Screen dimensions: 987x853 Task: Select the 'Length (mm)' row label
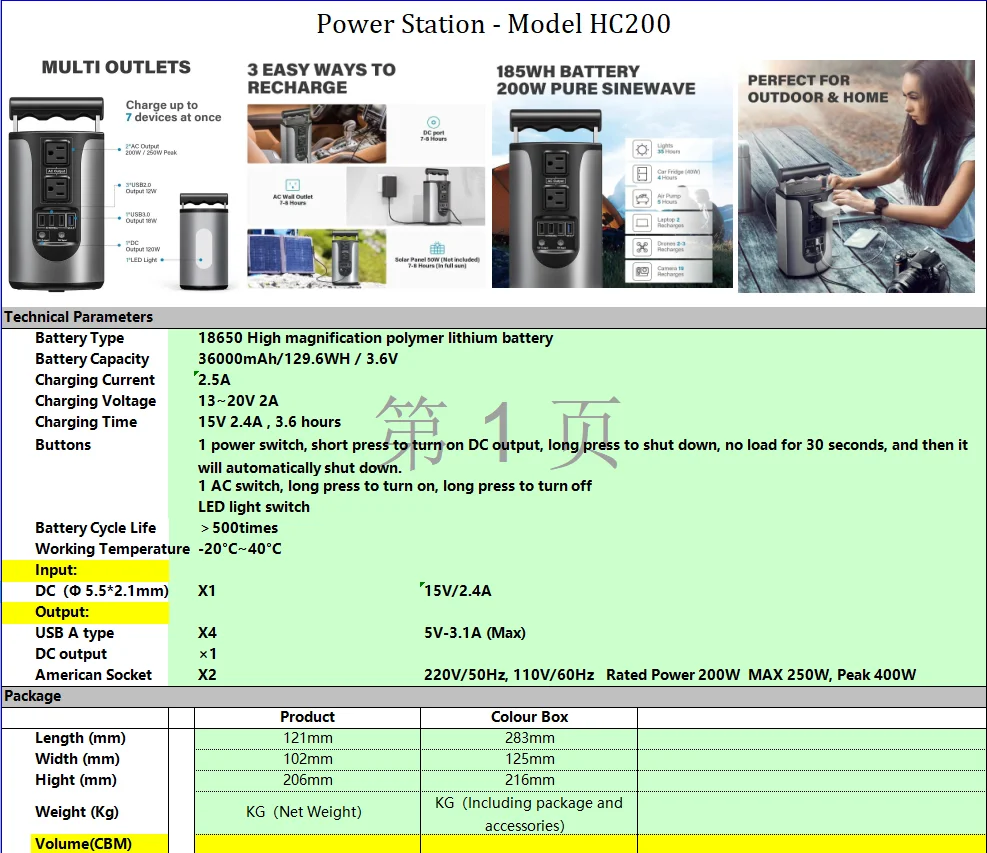click(x=81, y=738)
